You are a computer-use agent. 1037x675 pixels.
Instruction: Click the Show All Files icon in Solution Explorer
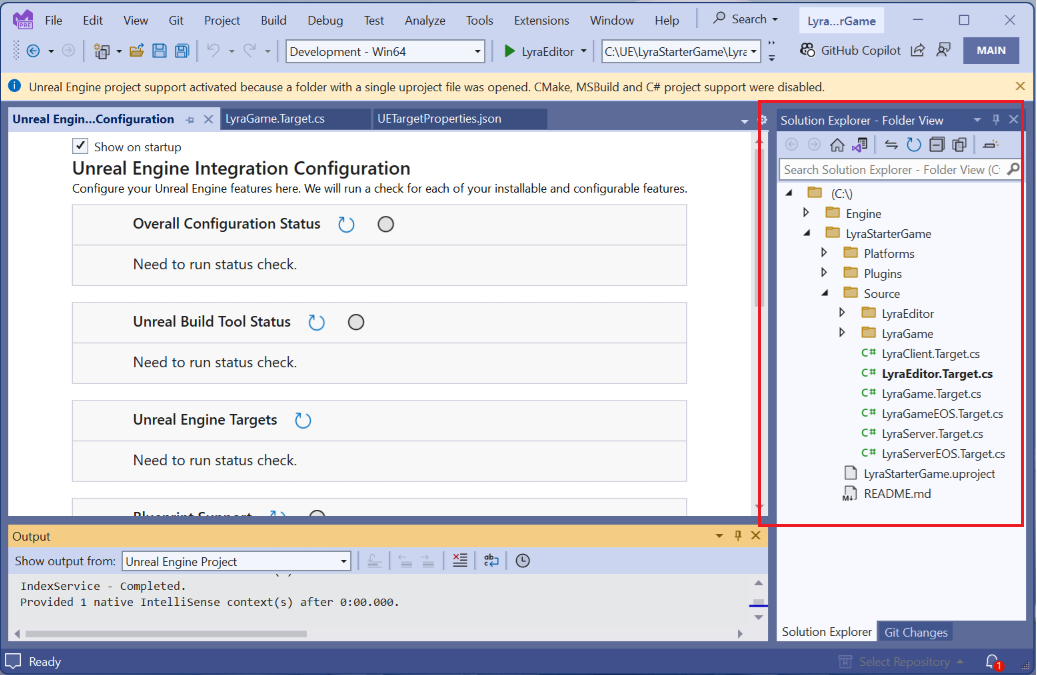959,145
